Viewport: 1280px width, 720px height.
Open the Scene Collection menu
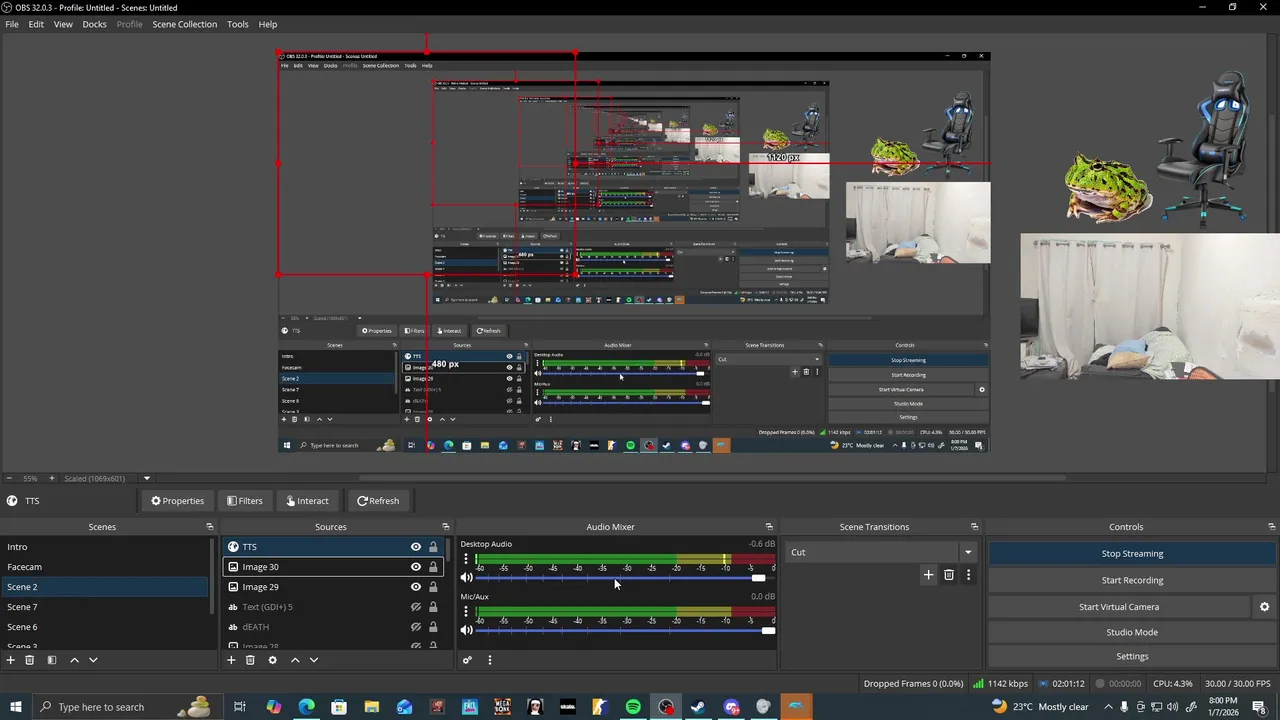184,24
